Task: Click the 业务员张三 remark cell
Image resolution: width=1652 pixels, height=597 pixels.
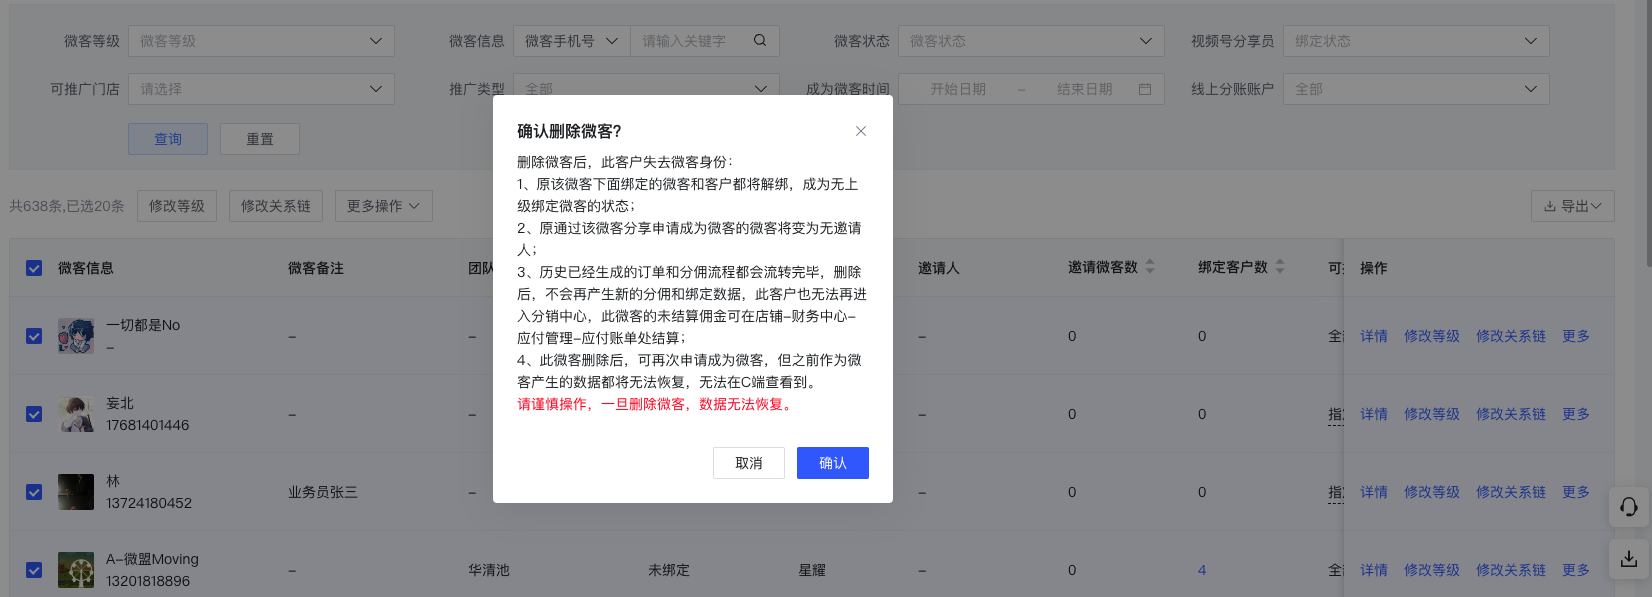Action: pos(323,492)
